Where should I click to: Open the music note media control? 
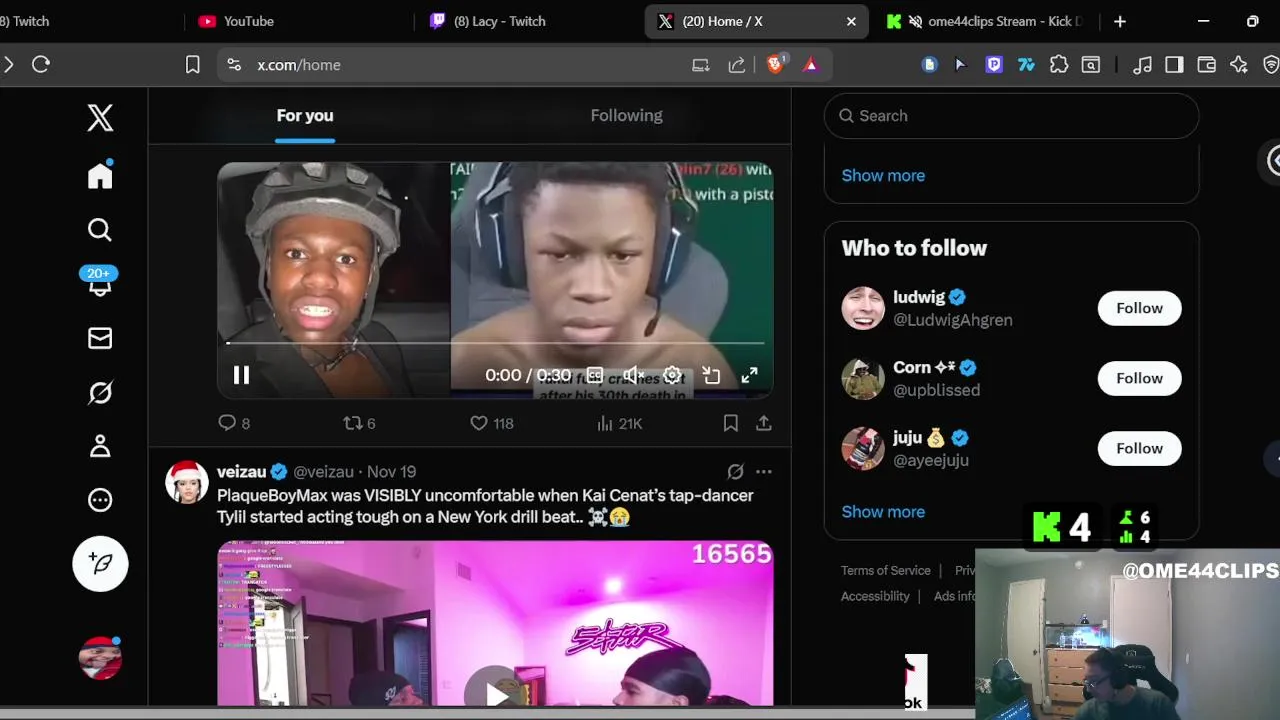tap(1142, 64)
